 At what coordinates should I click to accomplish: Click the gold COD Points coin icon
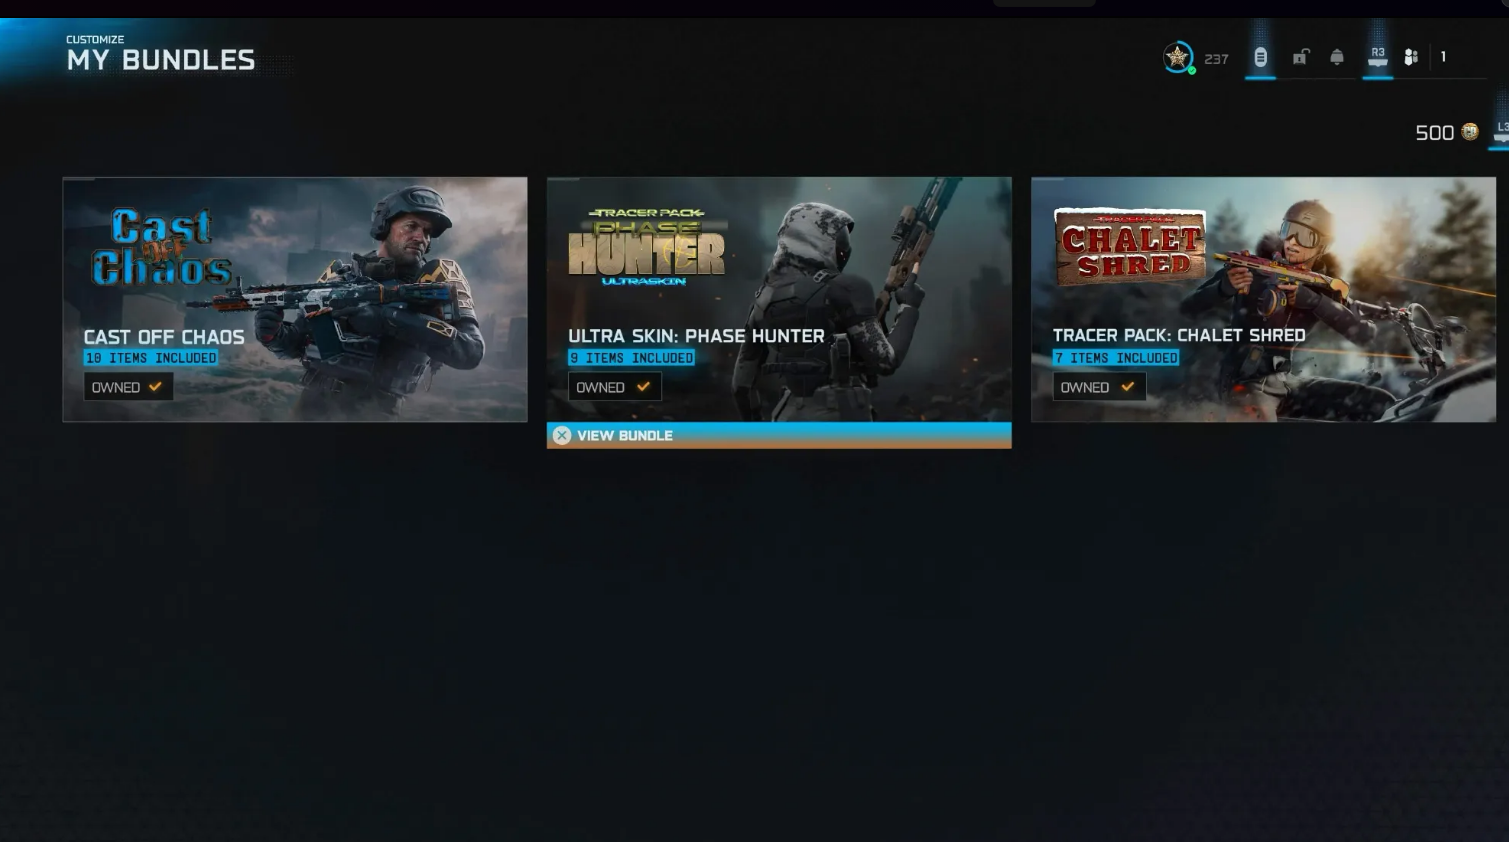[x=1470, y=132]
